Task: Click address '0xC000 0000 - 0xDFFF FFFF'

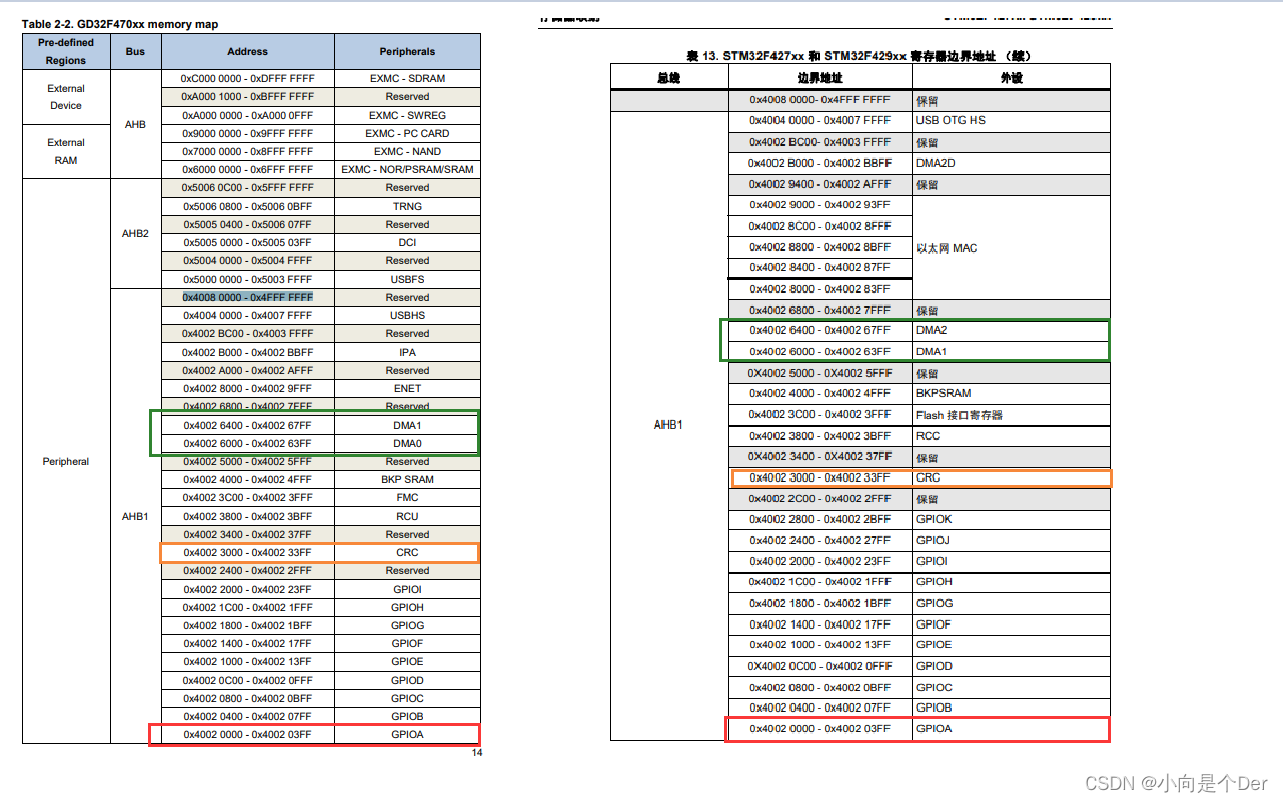Action: click(x=247, y=78)
